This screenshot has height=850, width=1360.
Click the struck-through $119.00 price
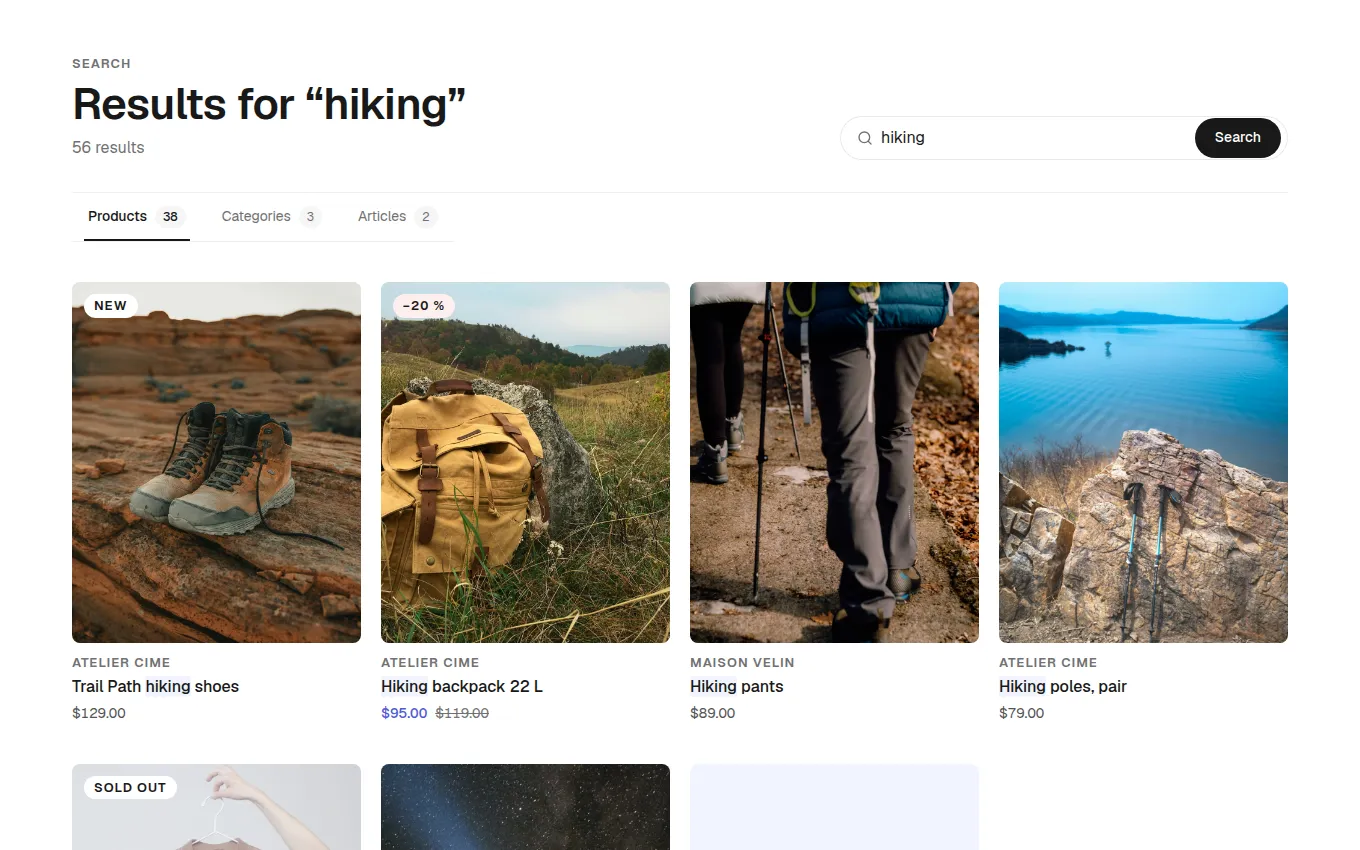click(462, 713)
